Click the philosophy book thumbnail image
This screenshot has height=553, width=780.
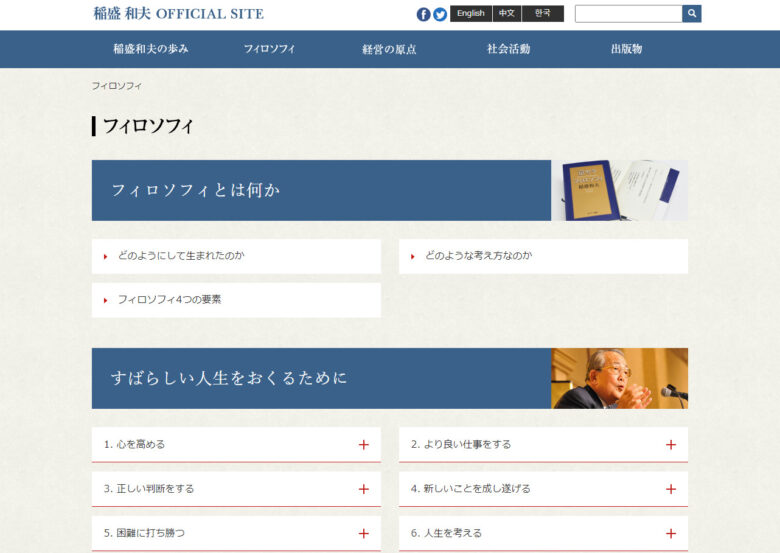coord(619,190)
